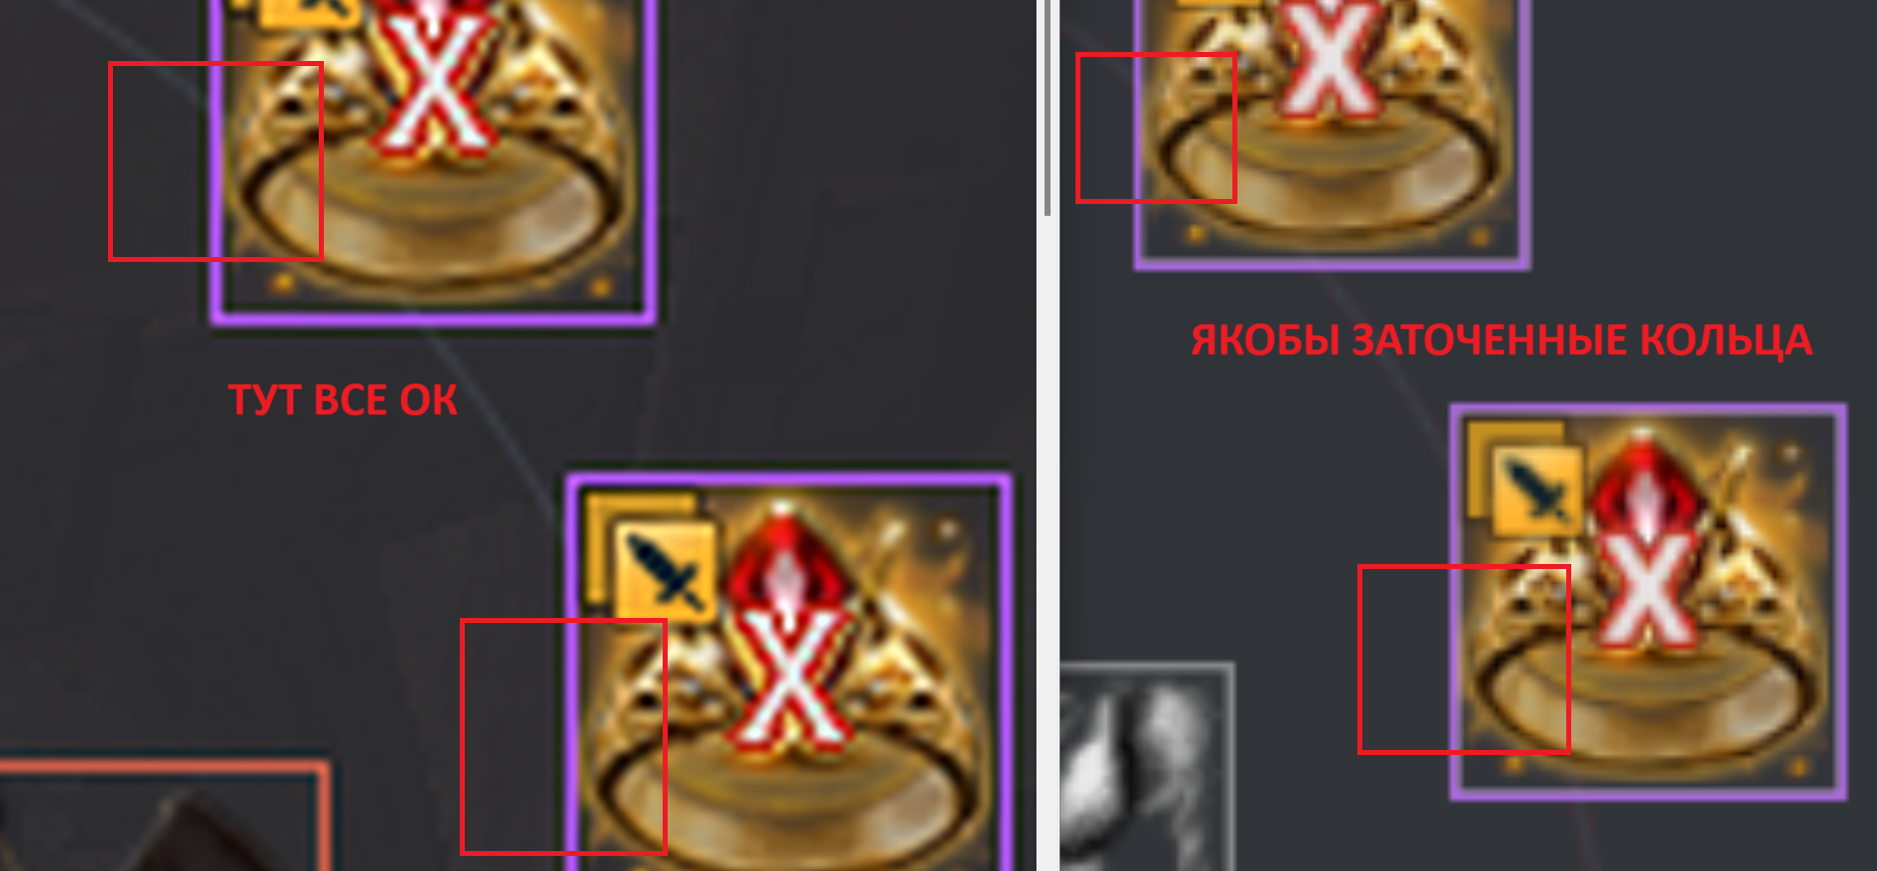Click the ТУТ ВСЕ ОК label
Image resolution: width=1877 pixels, height=871 pixels.
[343, 401]
